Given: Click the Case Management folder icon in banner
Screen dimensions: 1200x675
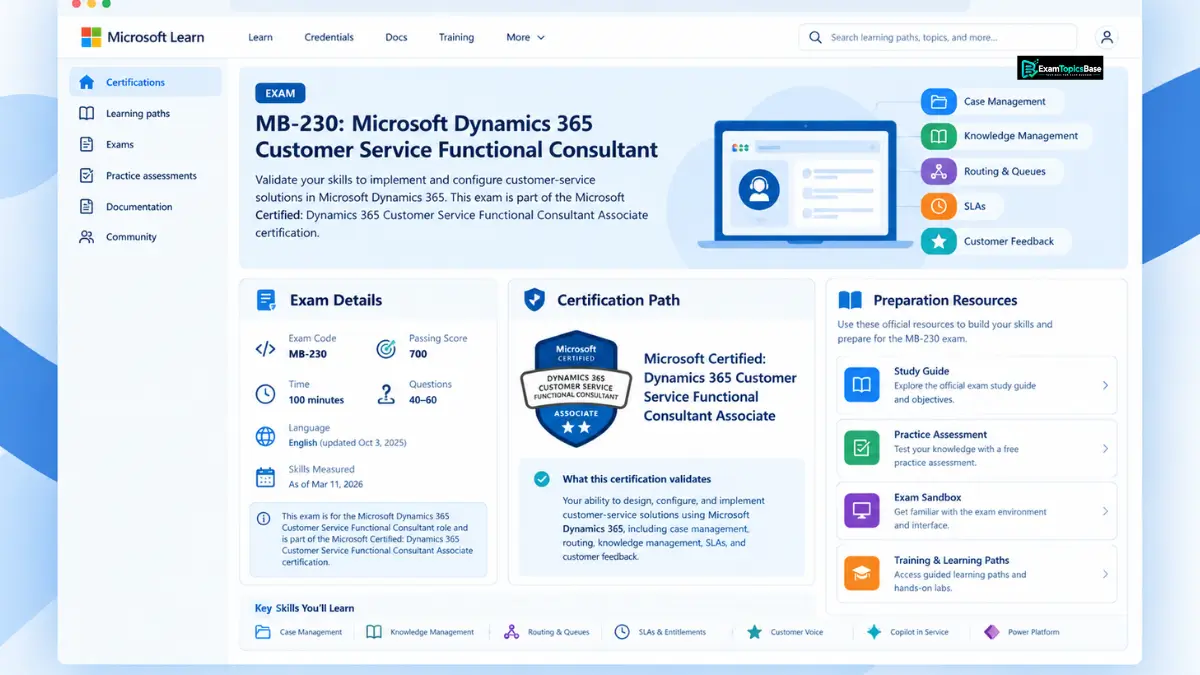Looking at the screenshot, I should point(938,101).
